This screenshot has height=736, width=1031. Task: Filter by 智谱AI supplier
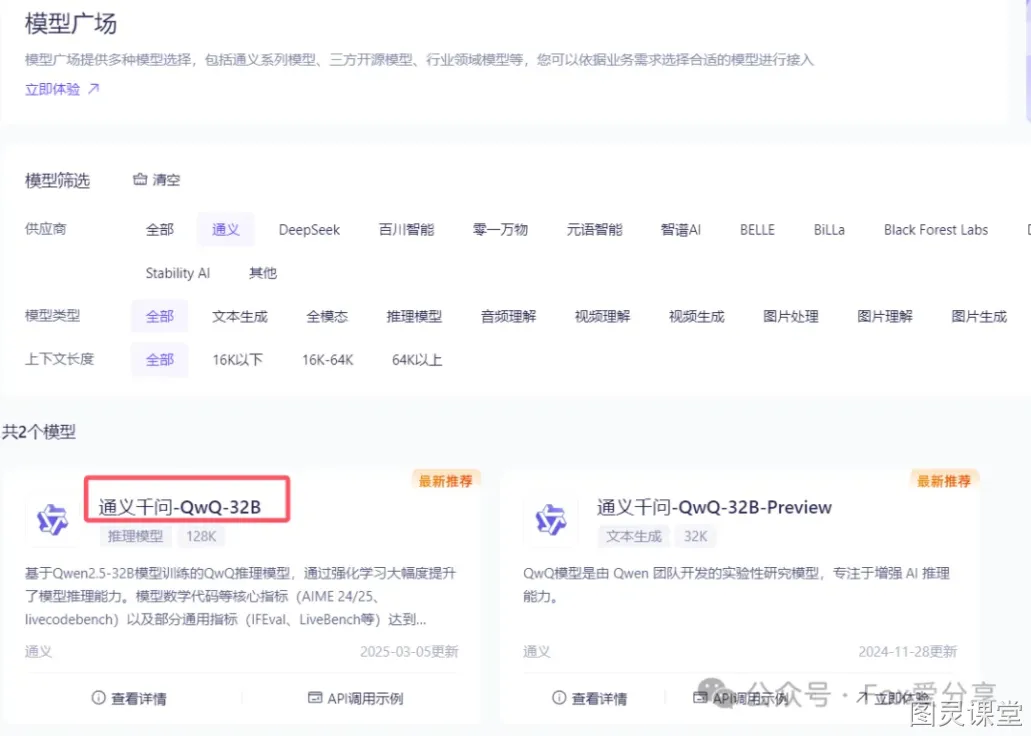click(681, 230)
